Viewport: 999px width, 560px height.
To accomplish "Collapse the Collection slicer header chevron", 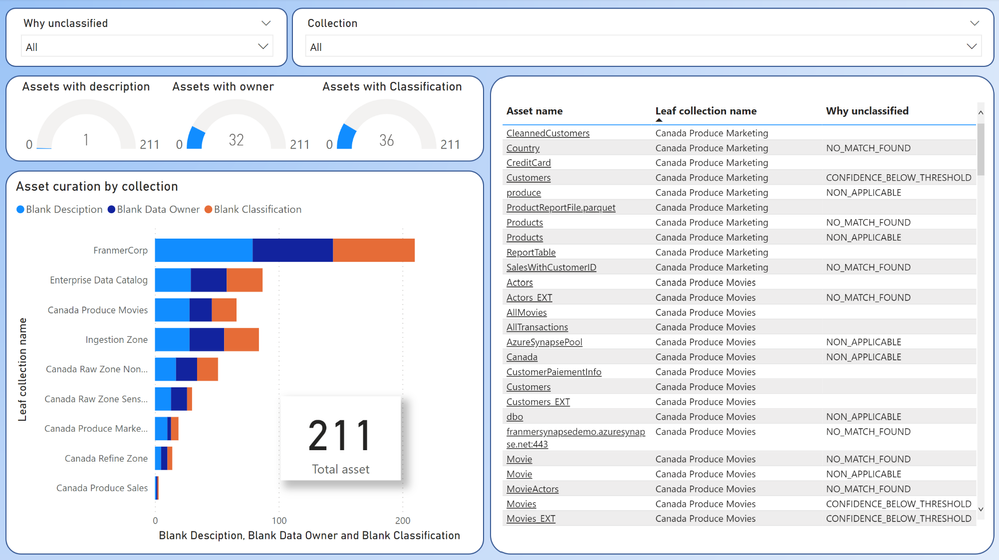I will [974, 23].
